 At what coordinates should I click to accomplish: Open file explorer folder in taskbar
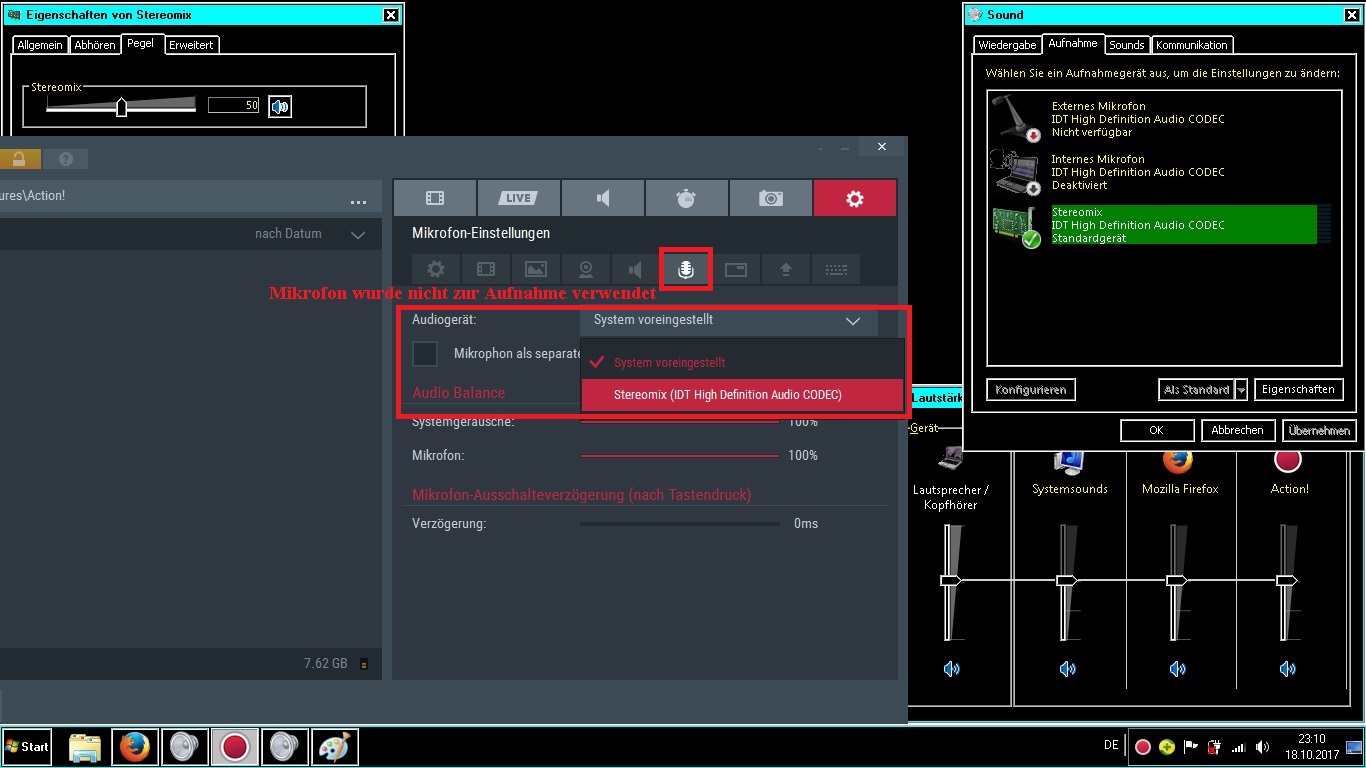(x=85, y=747)
